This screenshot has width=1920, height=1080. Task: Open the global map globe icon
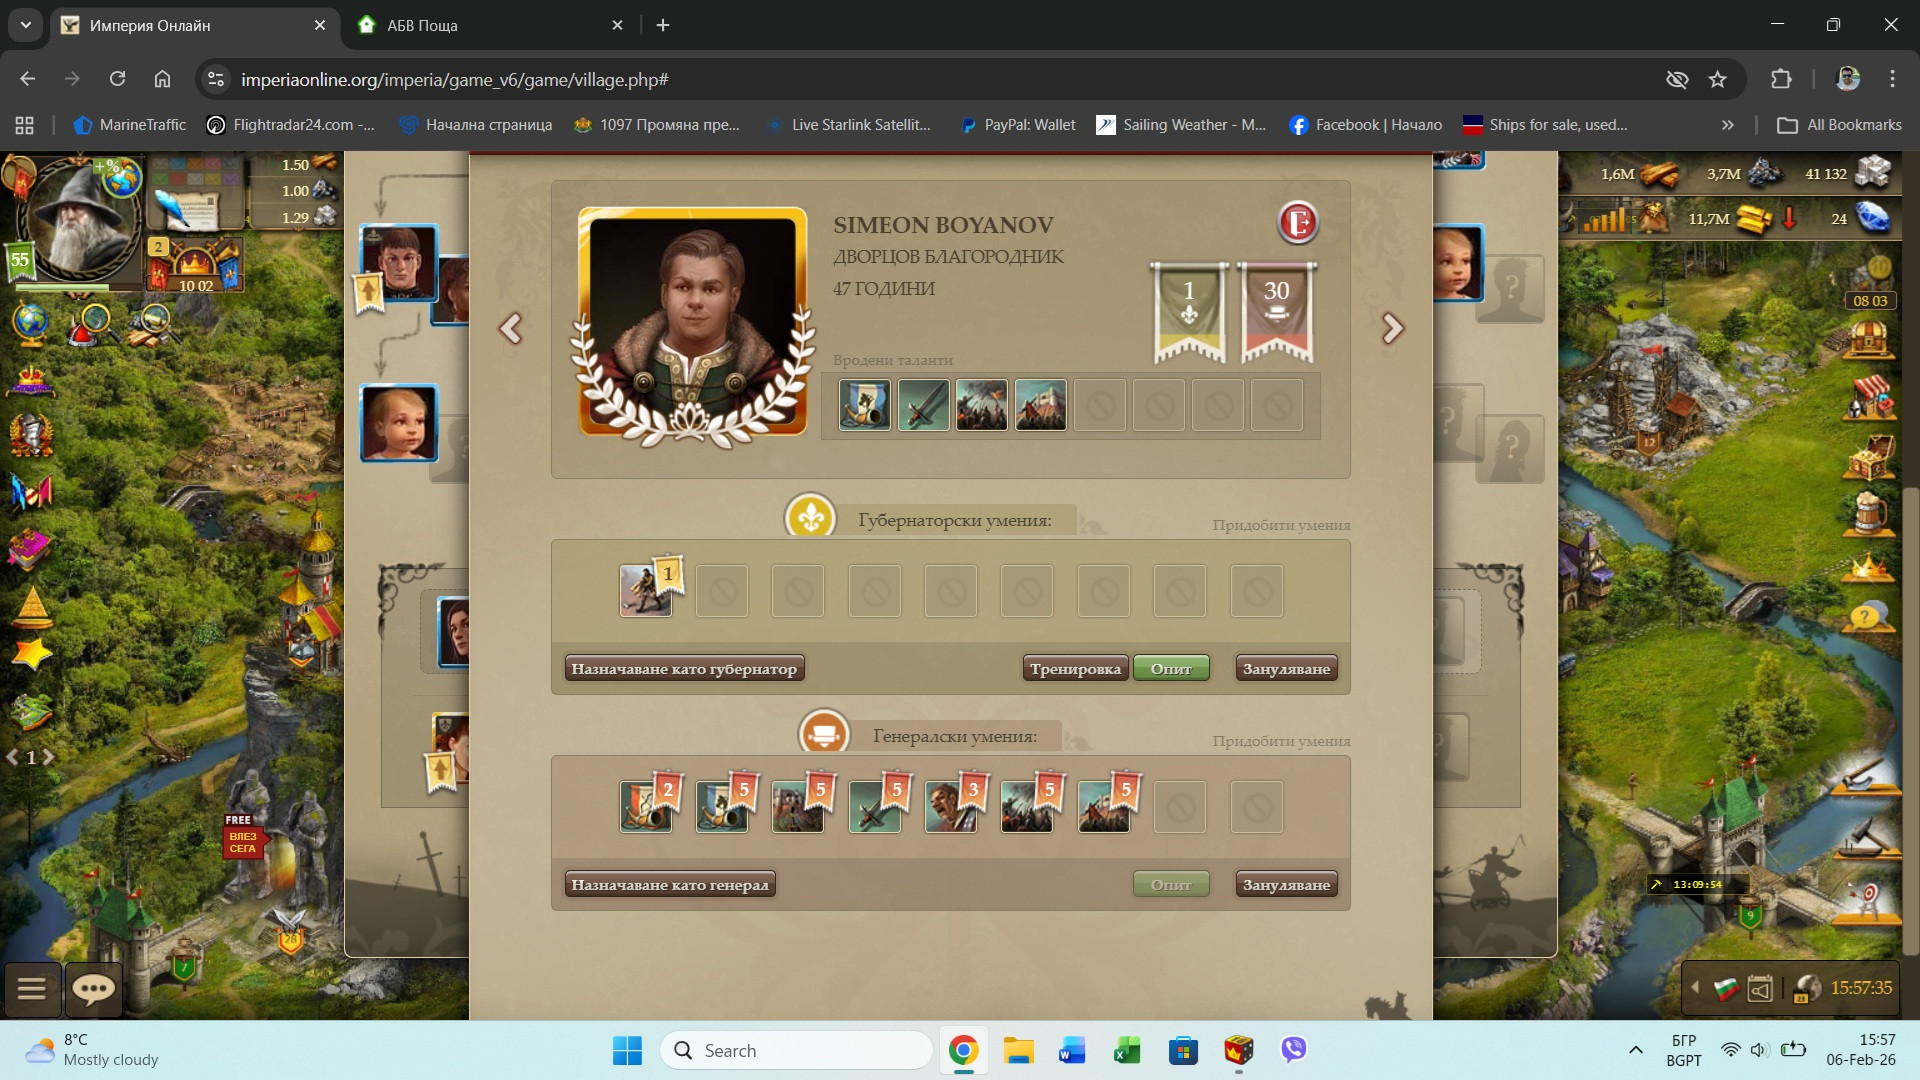click(30, 322)
